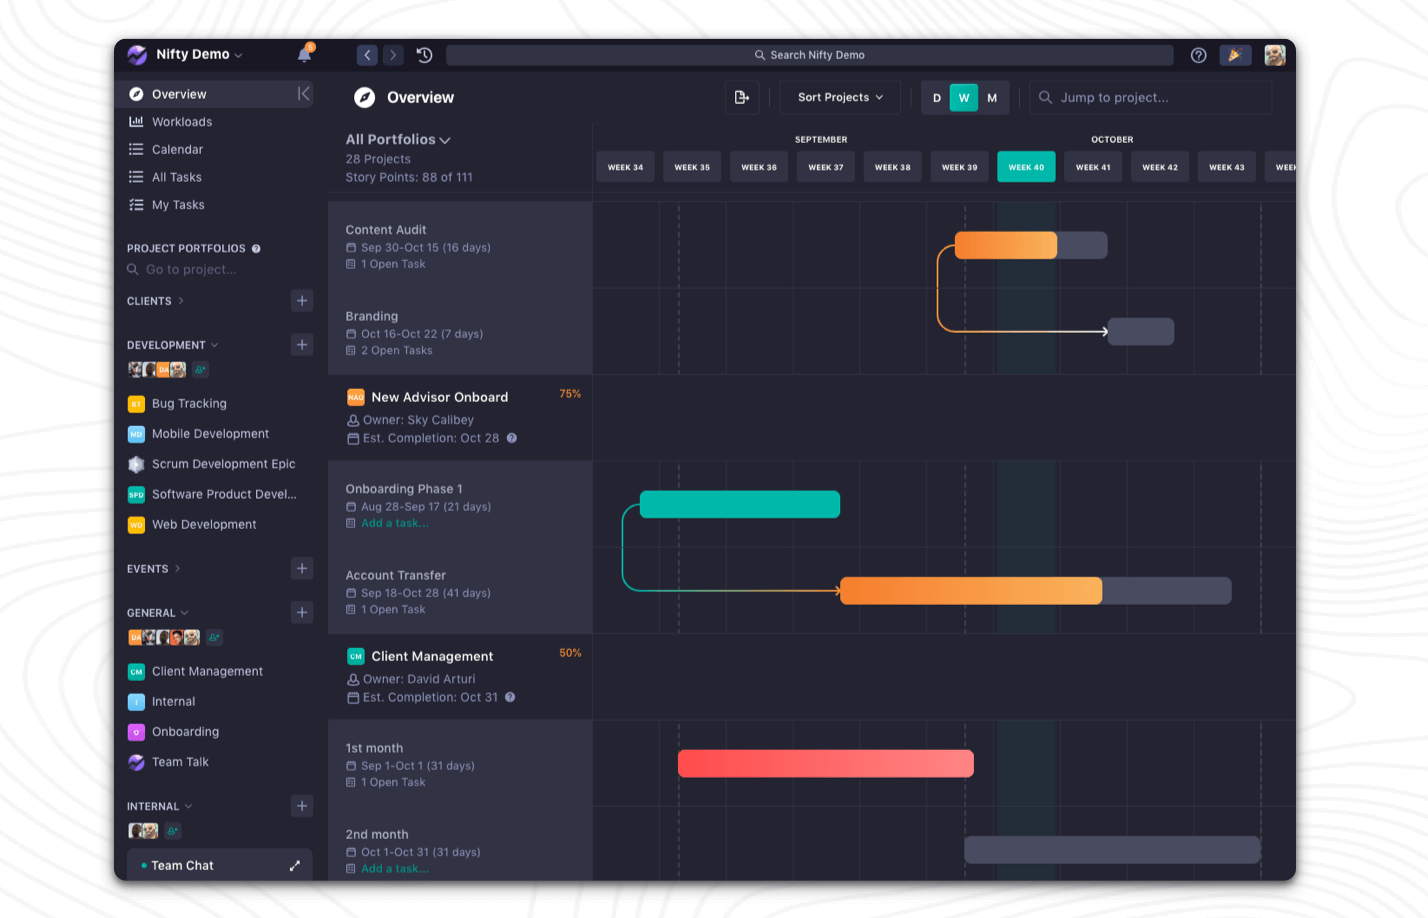Click the 1st month red Gantt bar
The height and width of the screenshot is (918, 1428).
[826, 764]
